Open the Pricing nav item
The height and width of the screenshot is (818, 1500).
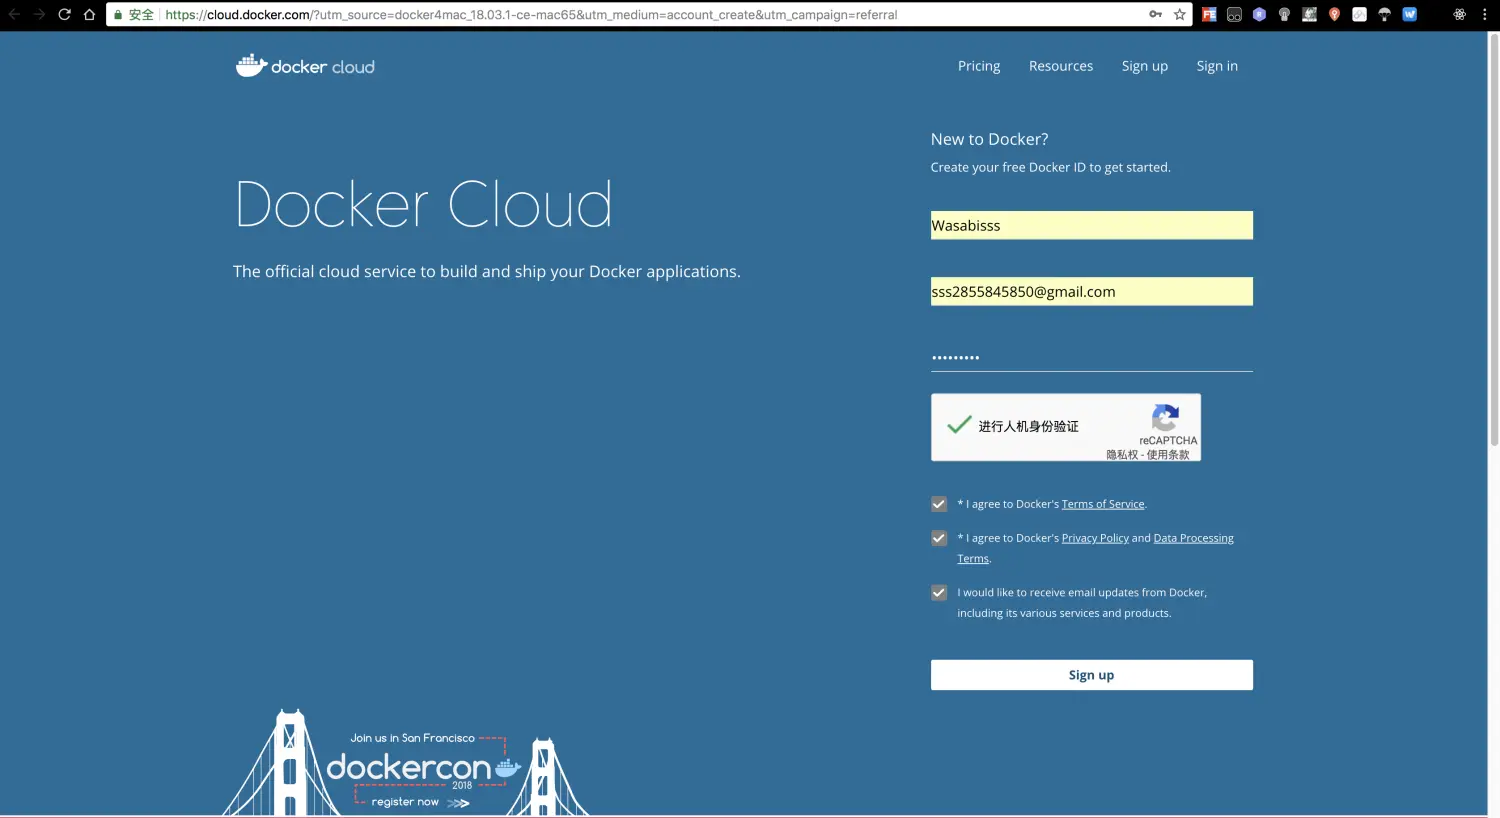pos(979,66)
